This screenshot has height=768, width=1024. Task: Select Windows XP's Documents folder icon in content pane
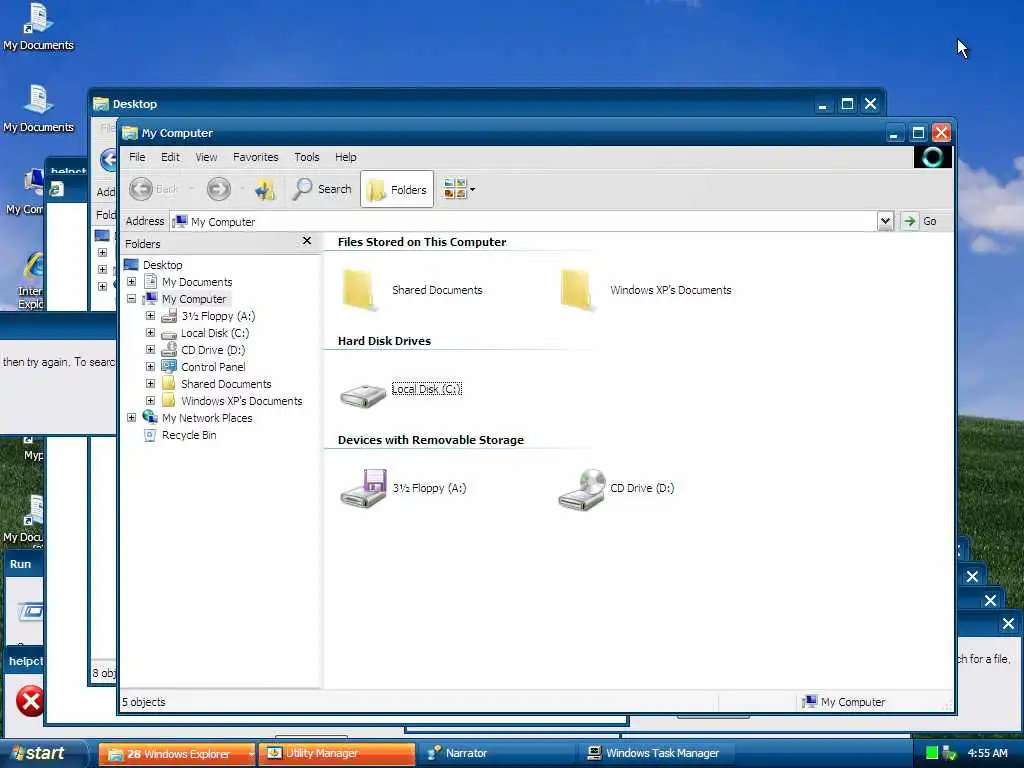pyautogui.click(x=577, y=290)
